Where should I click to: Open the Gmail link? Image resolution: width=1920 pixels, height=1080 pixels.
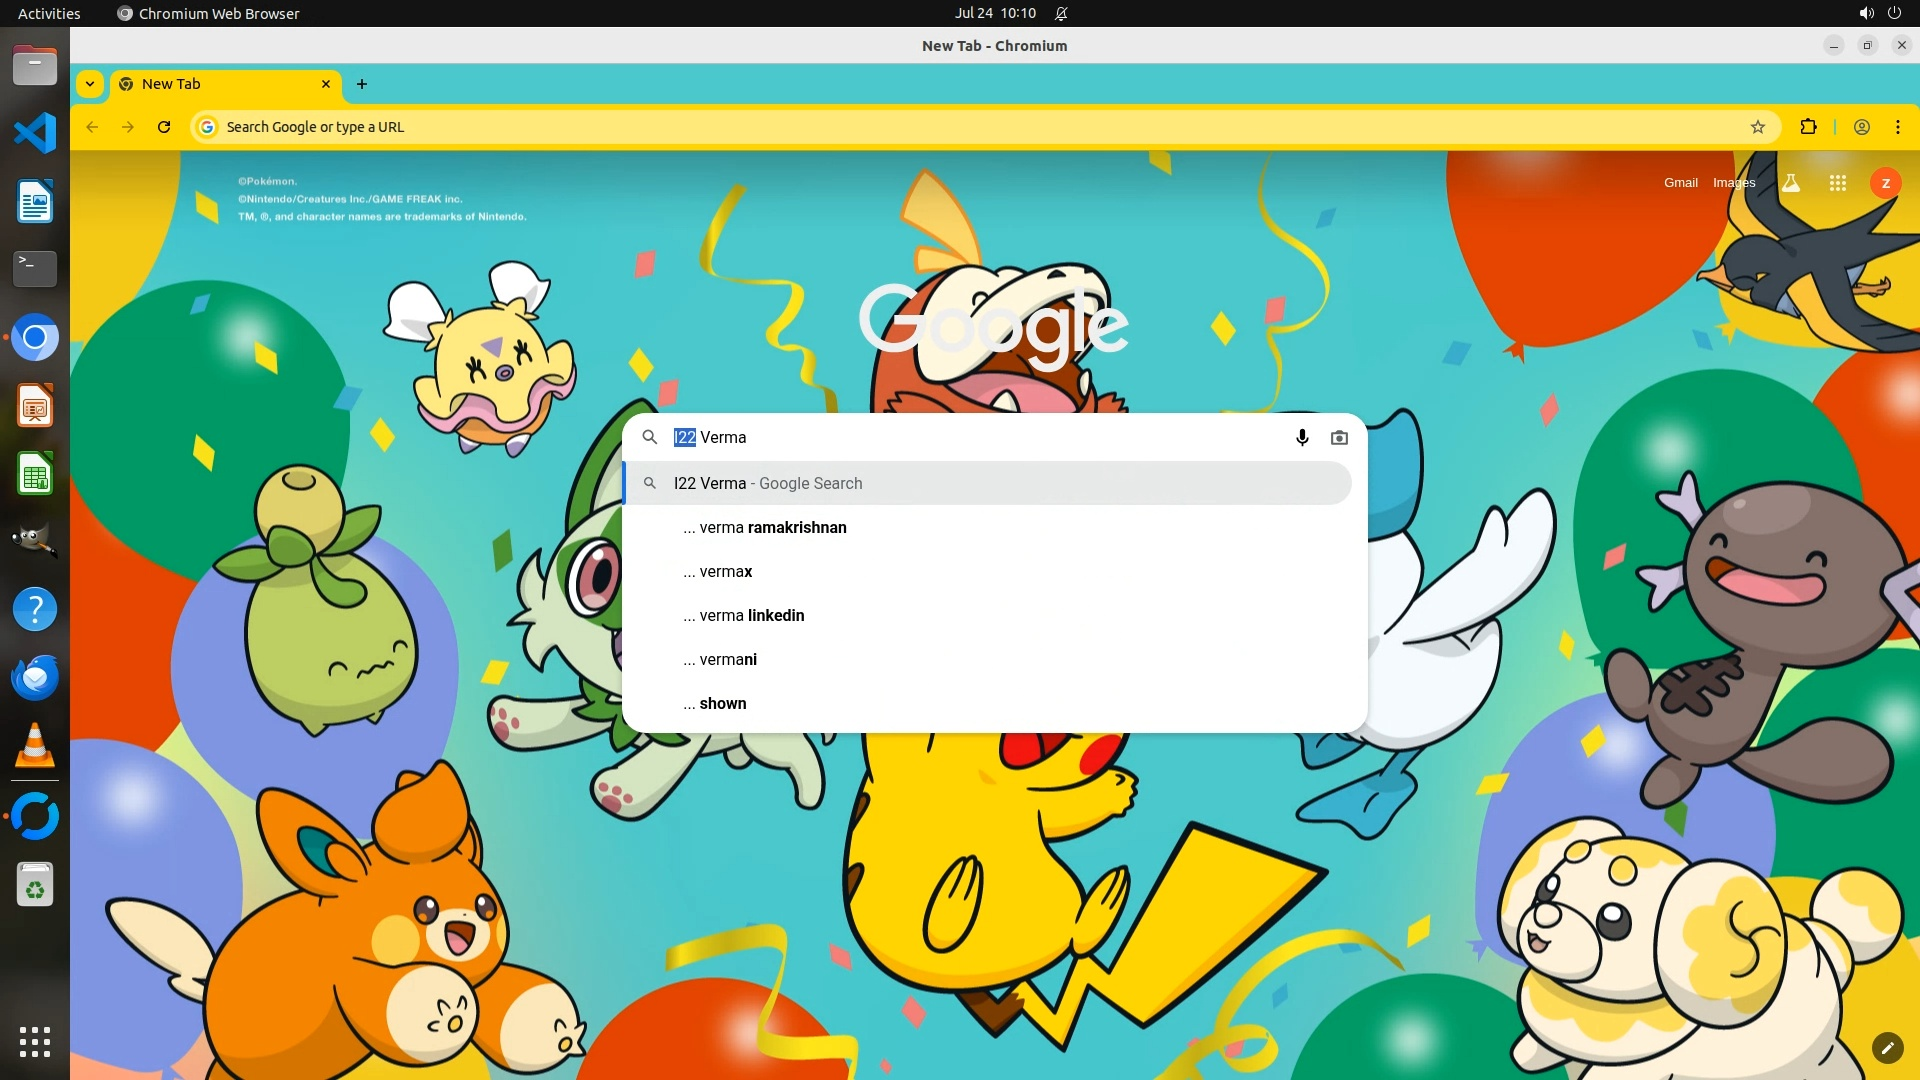click(1680, 183)
